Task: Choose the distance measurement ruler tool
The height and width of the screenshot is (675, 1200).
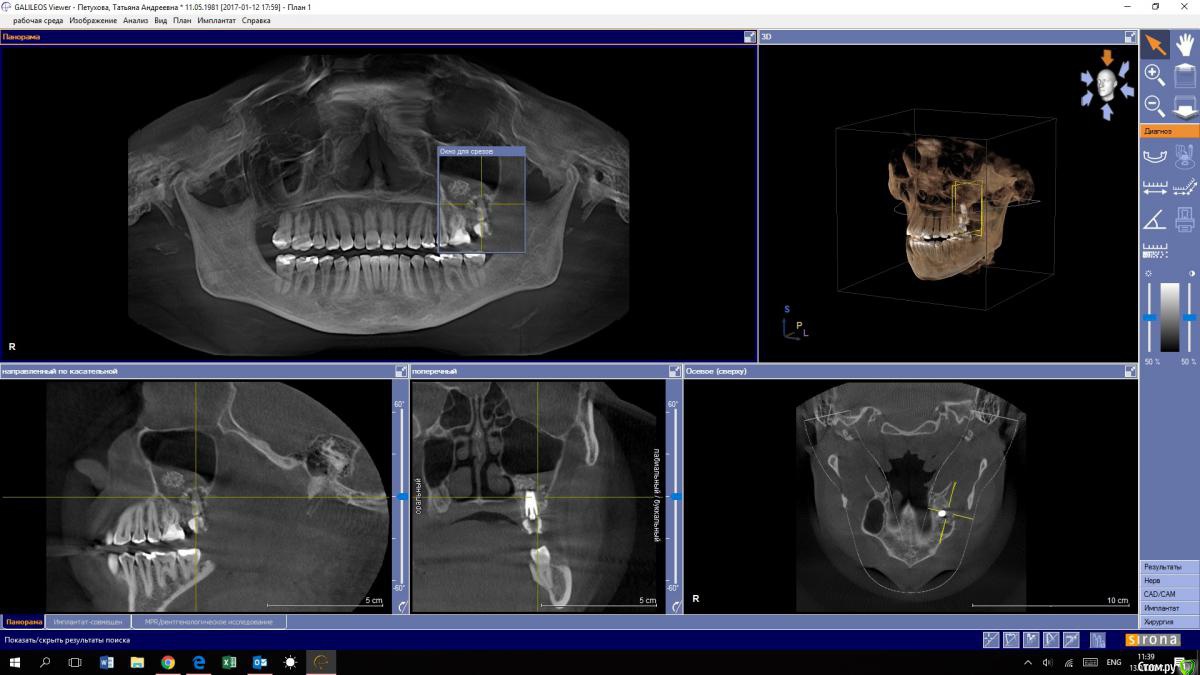Action: (1155, 187)
